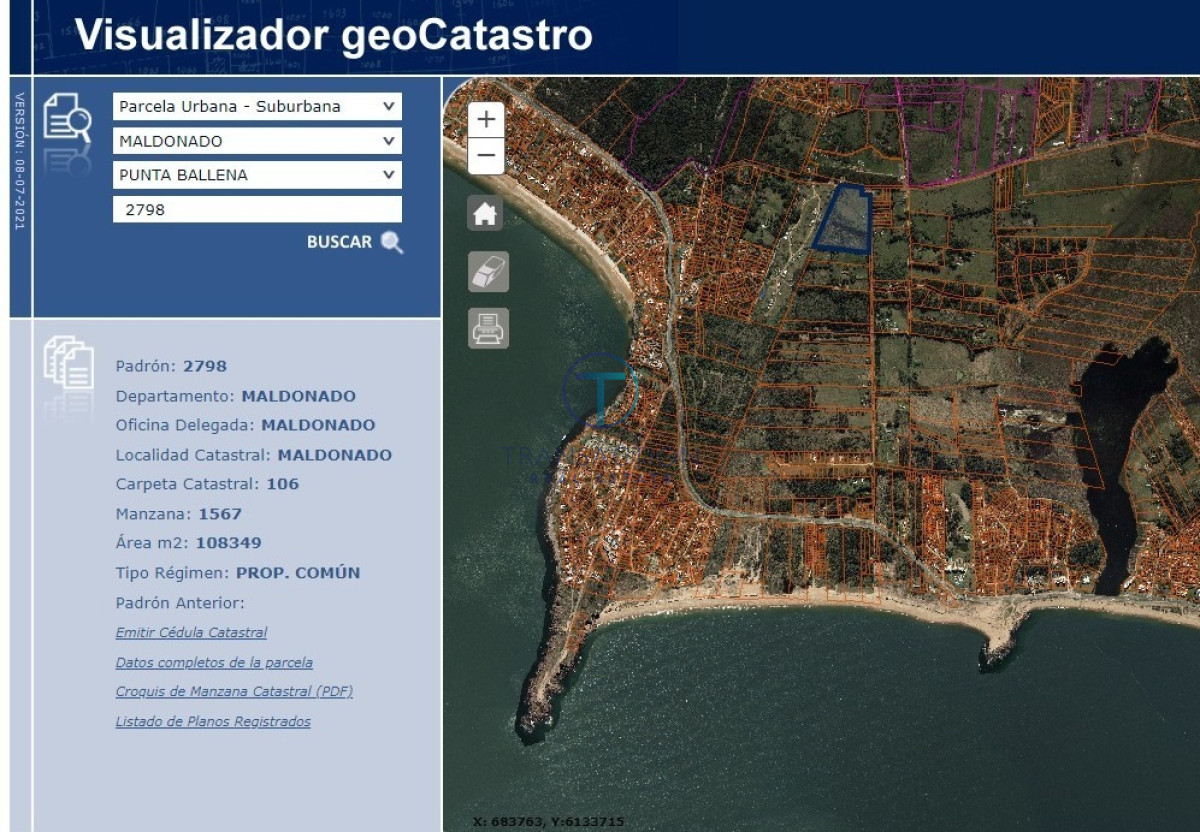Open Emitir Cédula Catastral link
The height and width of the screenshot is (832, 1200).
(x=191, y=632)
